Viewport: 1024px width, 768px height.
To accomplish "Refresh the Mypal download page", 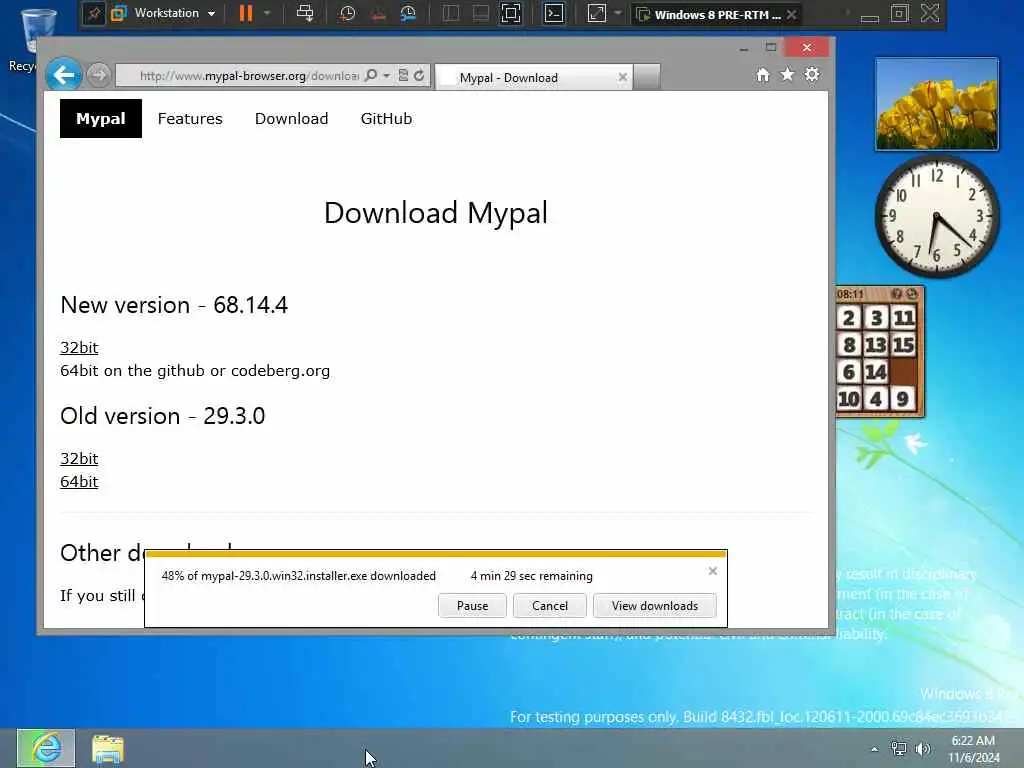I will pos(419,75).
